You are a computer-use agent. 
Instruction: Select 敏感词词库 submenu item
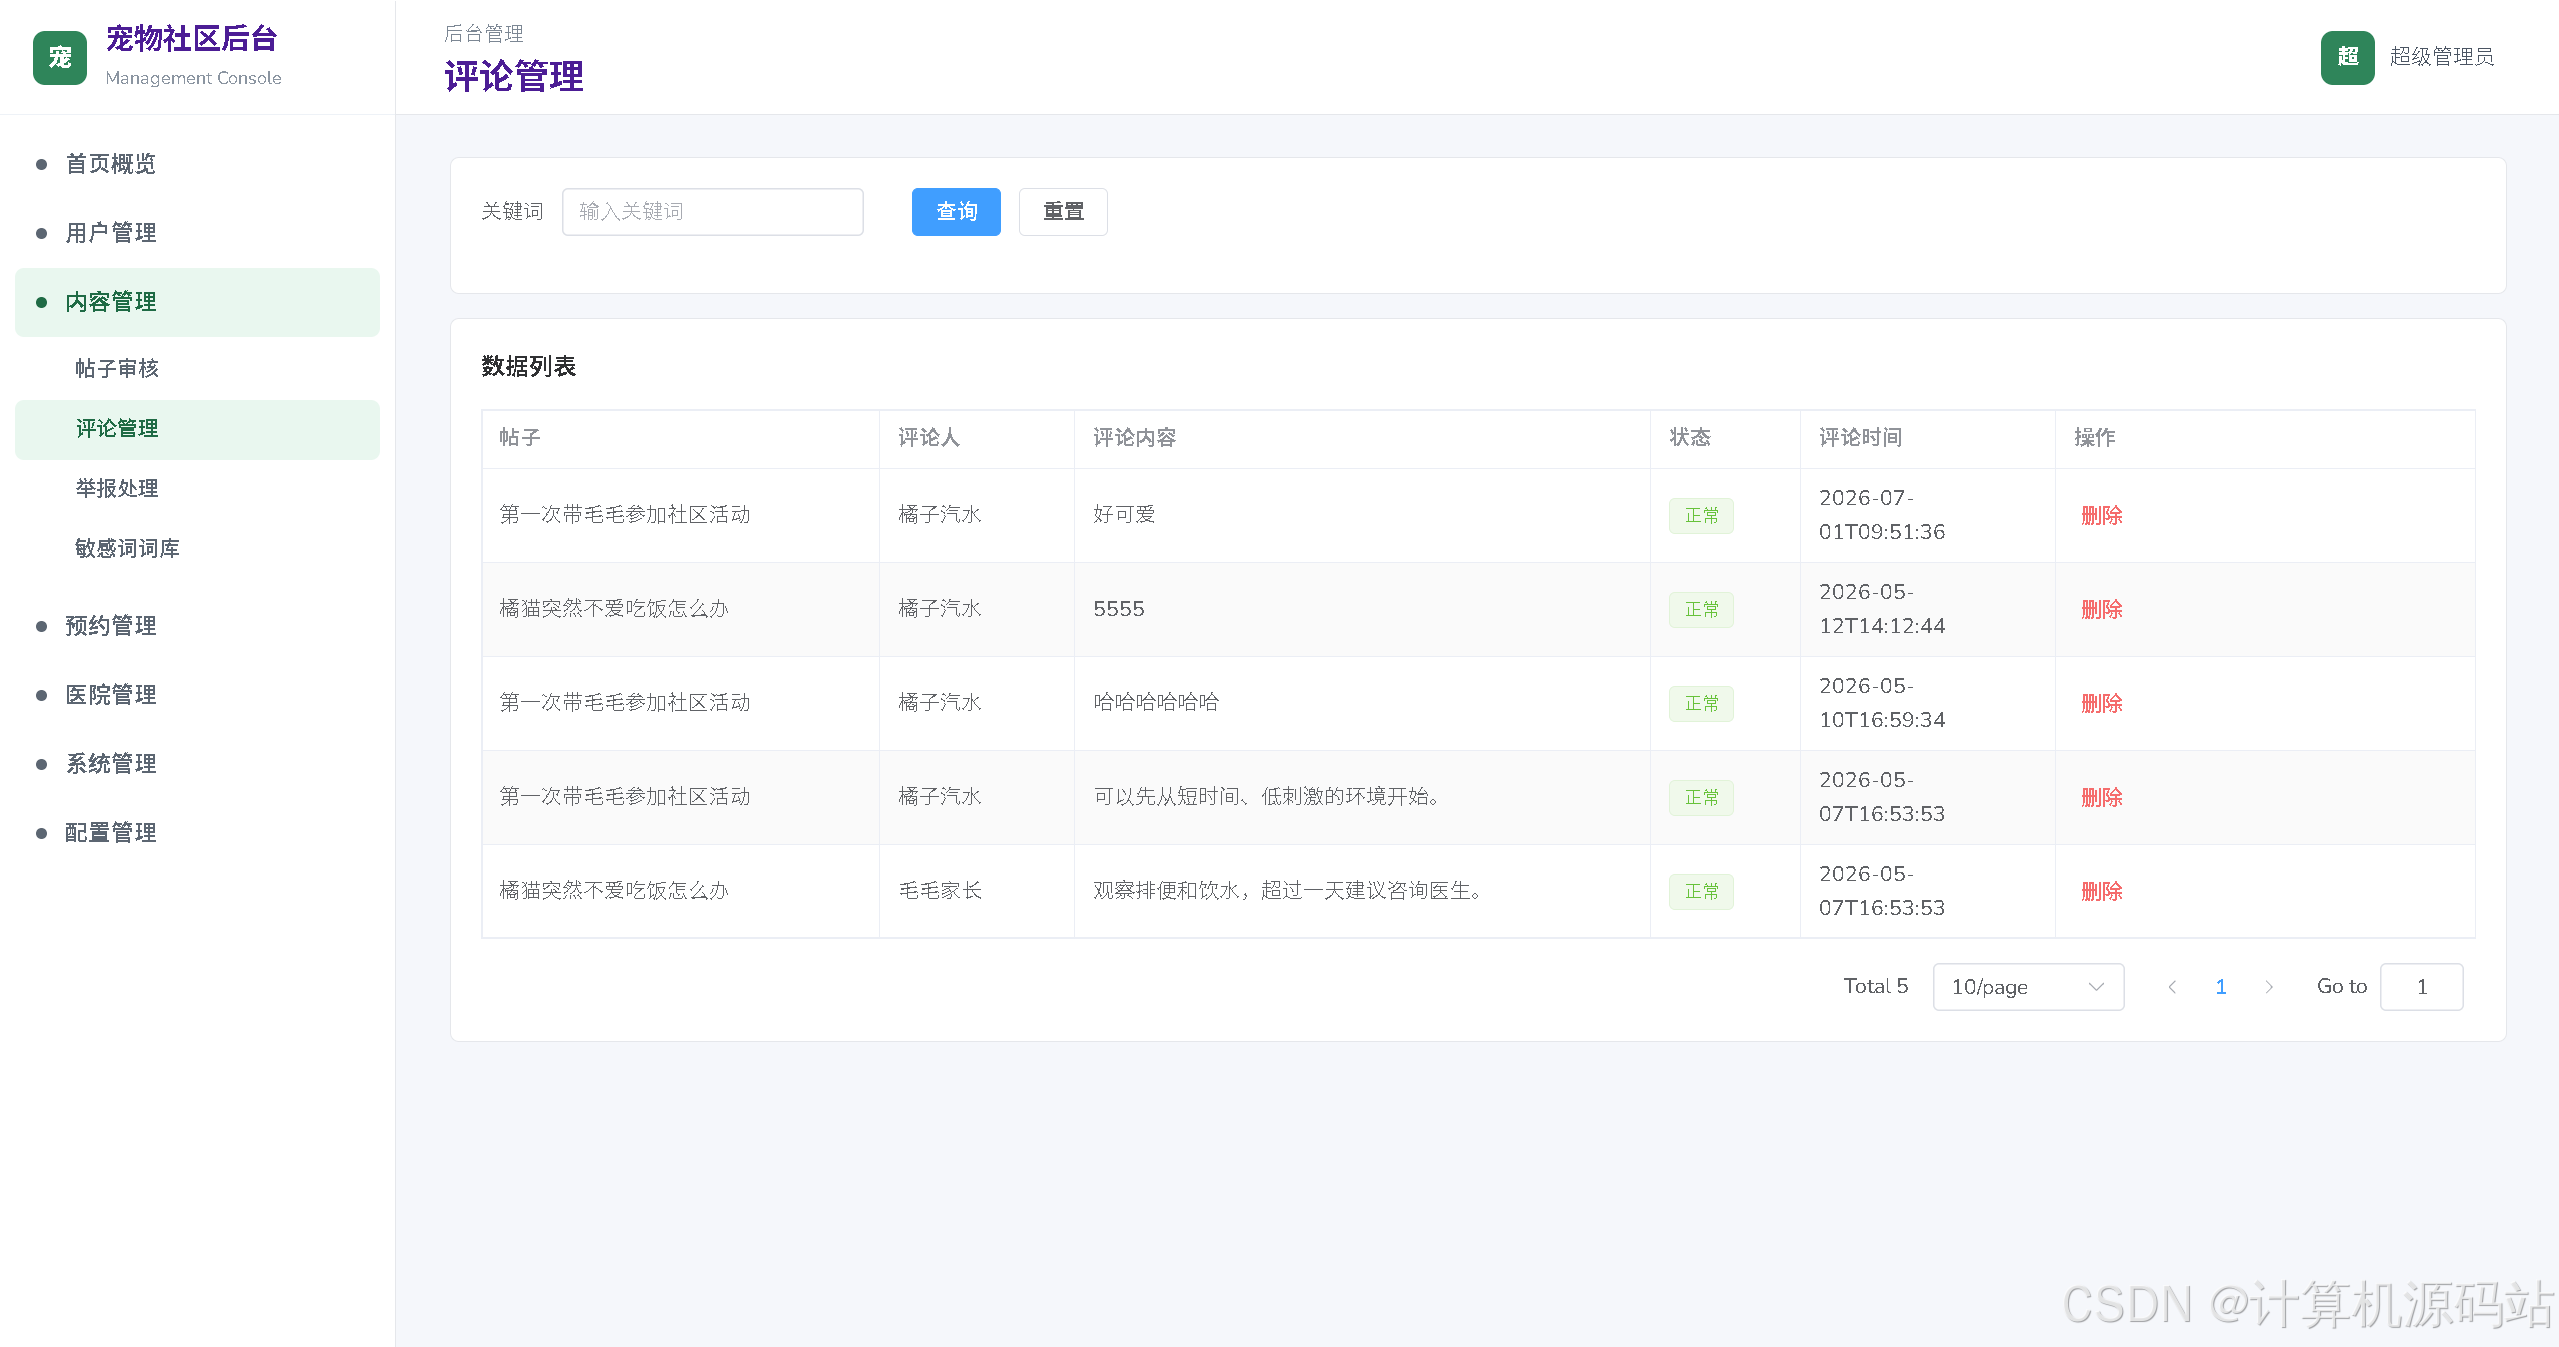pyautogui.click(x=197, y=549)
